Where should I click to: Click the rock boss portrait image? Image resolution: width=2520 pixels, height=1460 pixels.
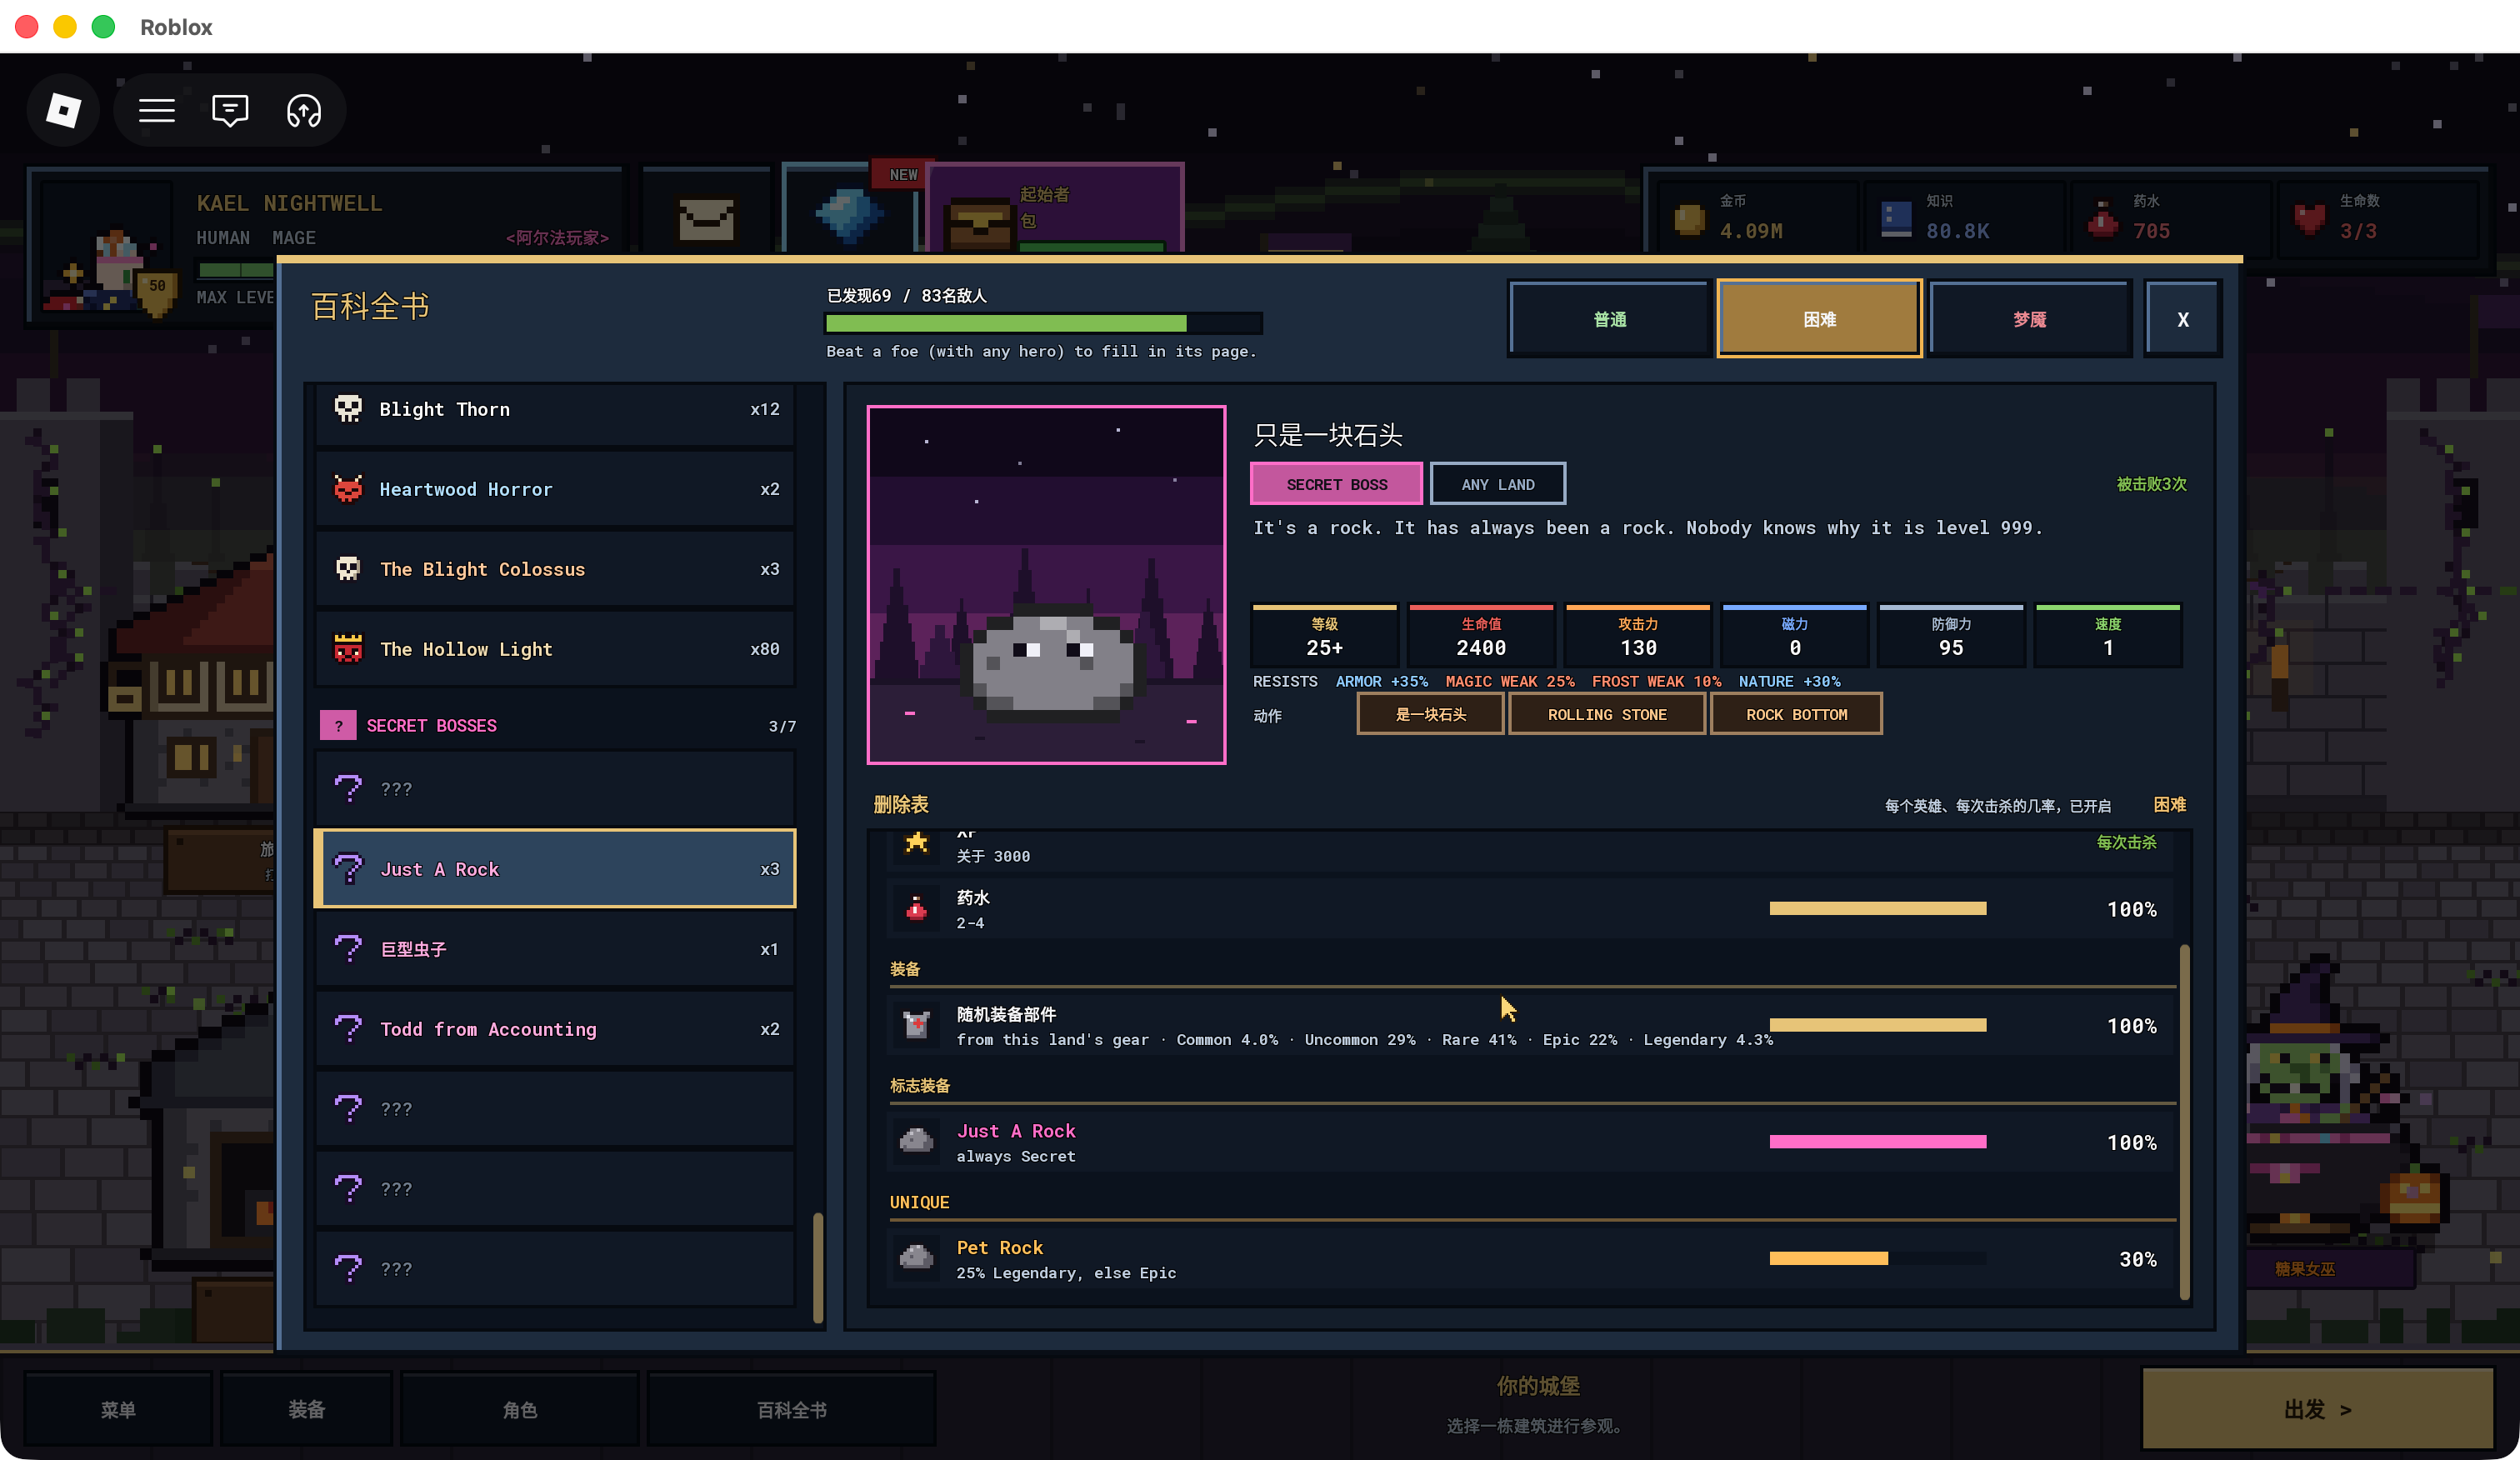[1046, 585]
